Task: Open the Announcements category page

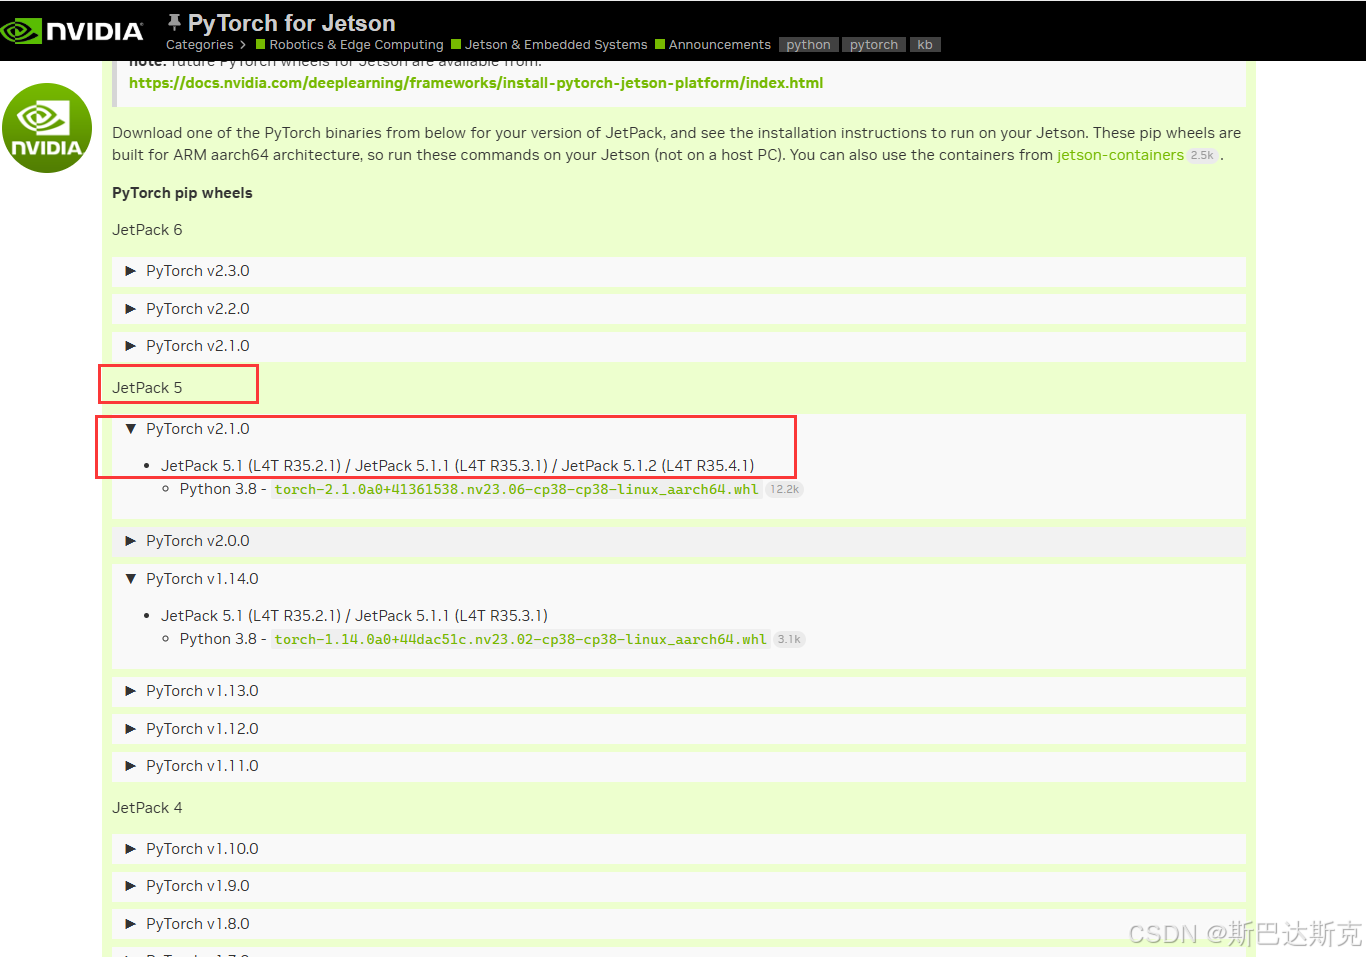Action: click(719, 44)
